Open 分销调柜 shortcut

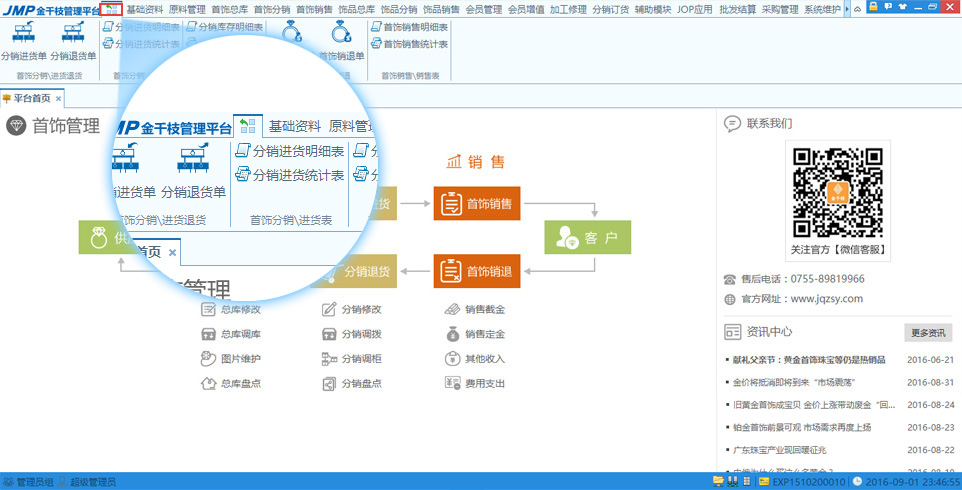point(352,359)
